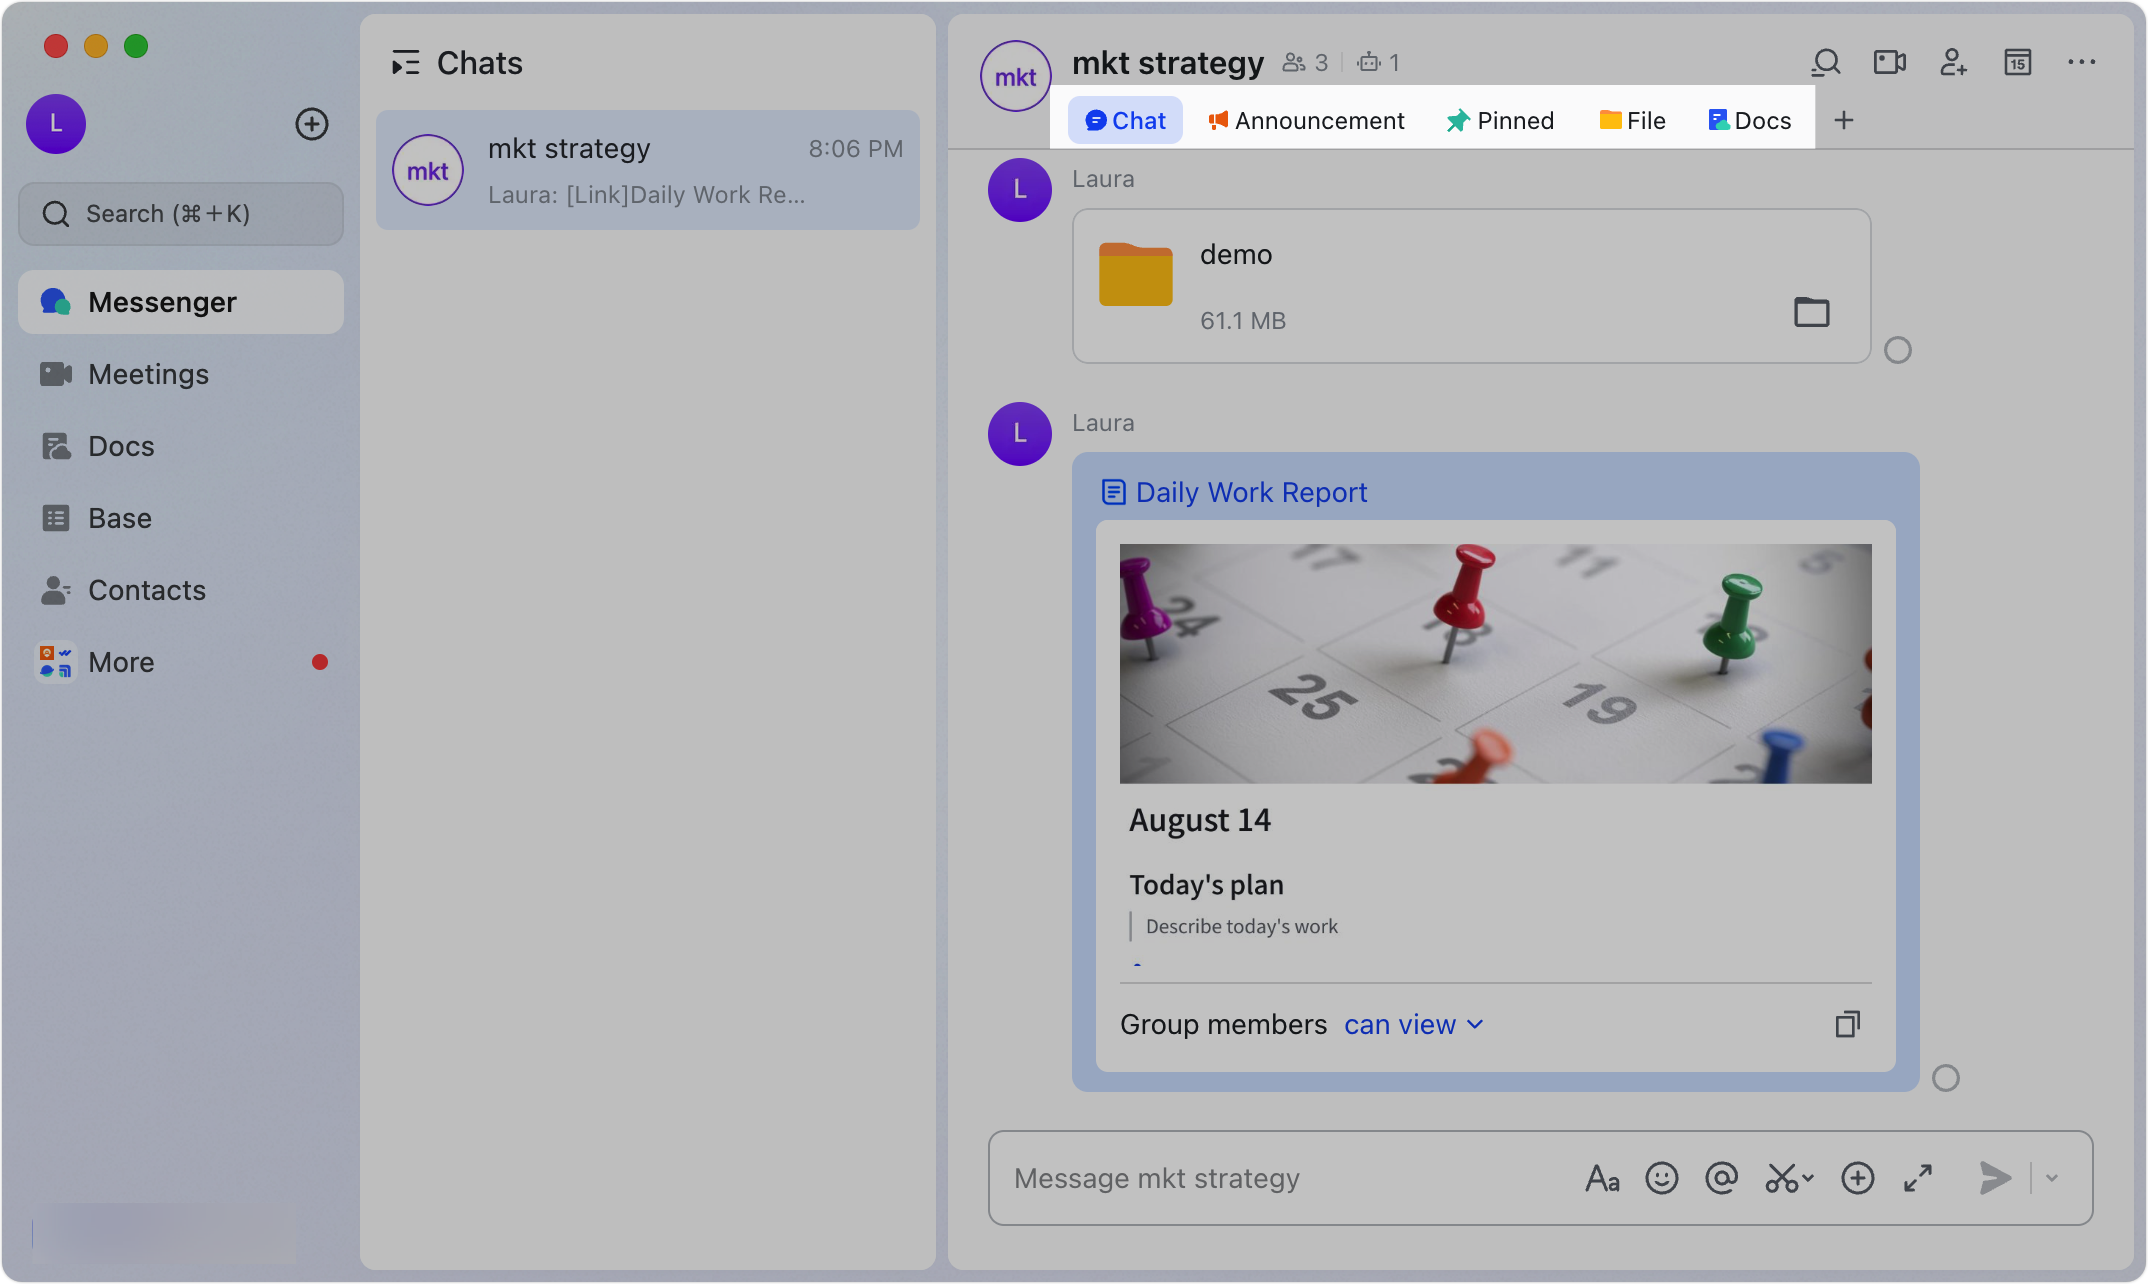Switch to the Announcement tab
2148x1284 pixels.
point(1306,120)
